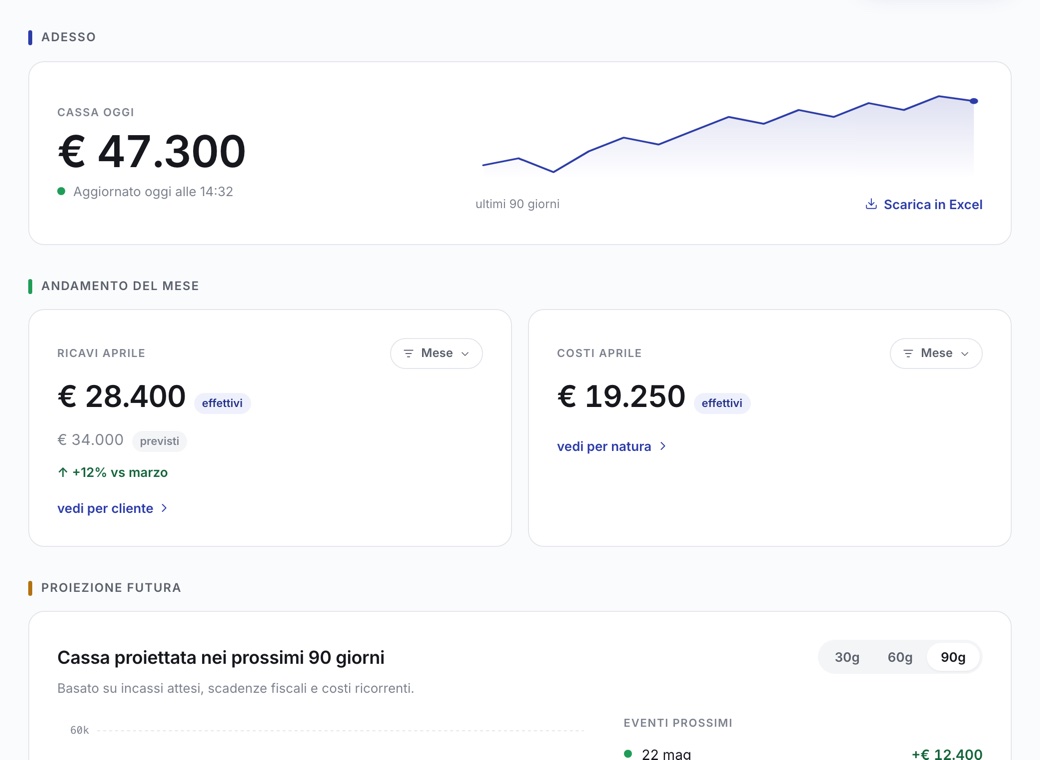Open vedi per cliente link

(113, 508)
